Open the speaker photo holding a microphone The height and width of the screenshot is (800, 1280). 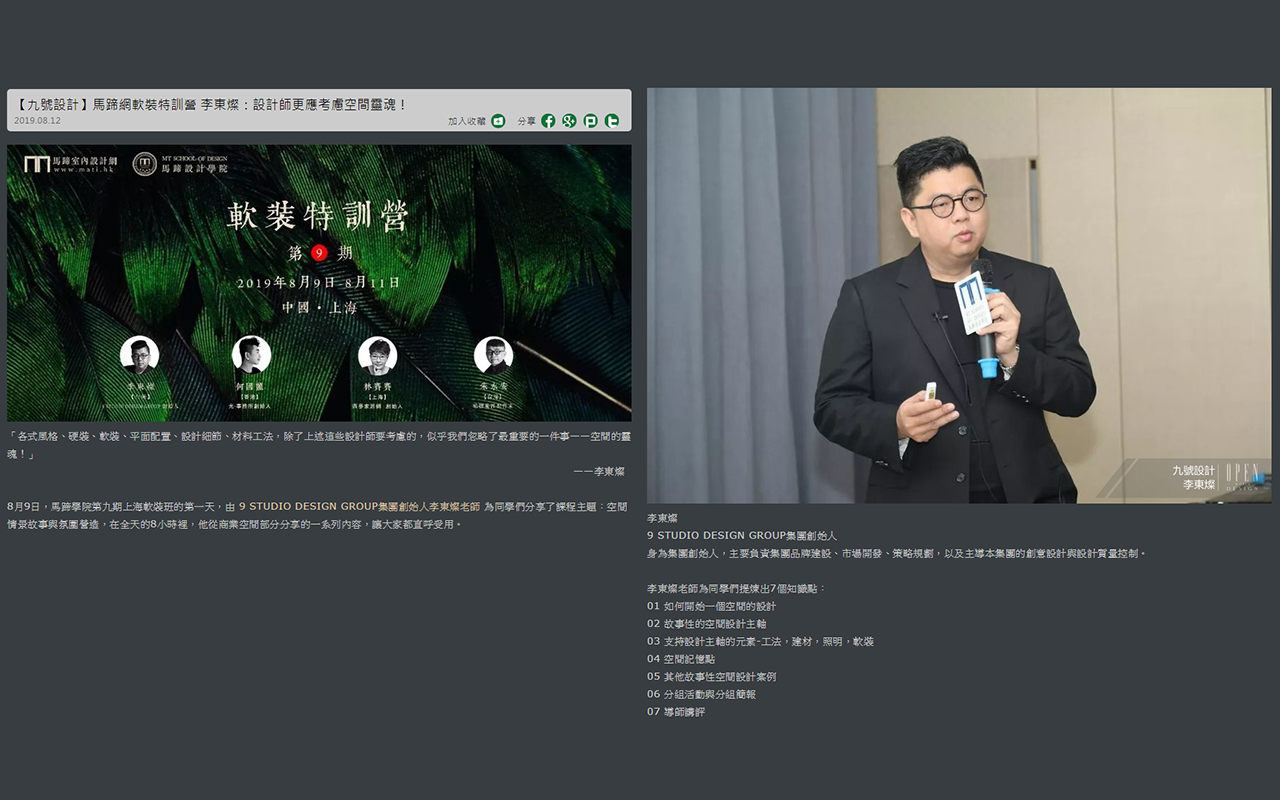pos(958,295)
